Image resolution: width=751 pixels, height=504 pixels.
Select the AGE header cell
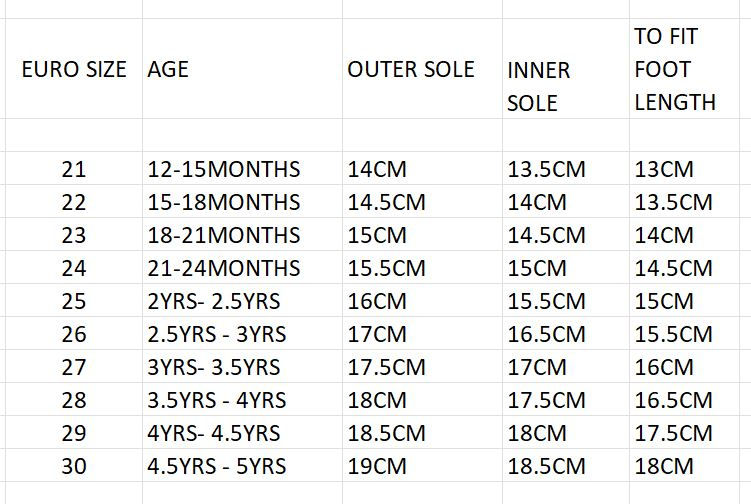(242, 69)
